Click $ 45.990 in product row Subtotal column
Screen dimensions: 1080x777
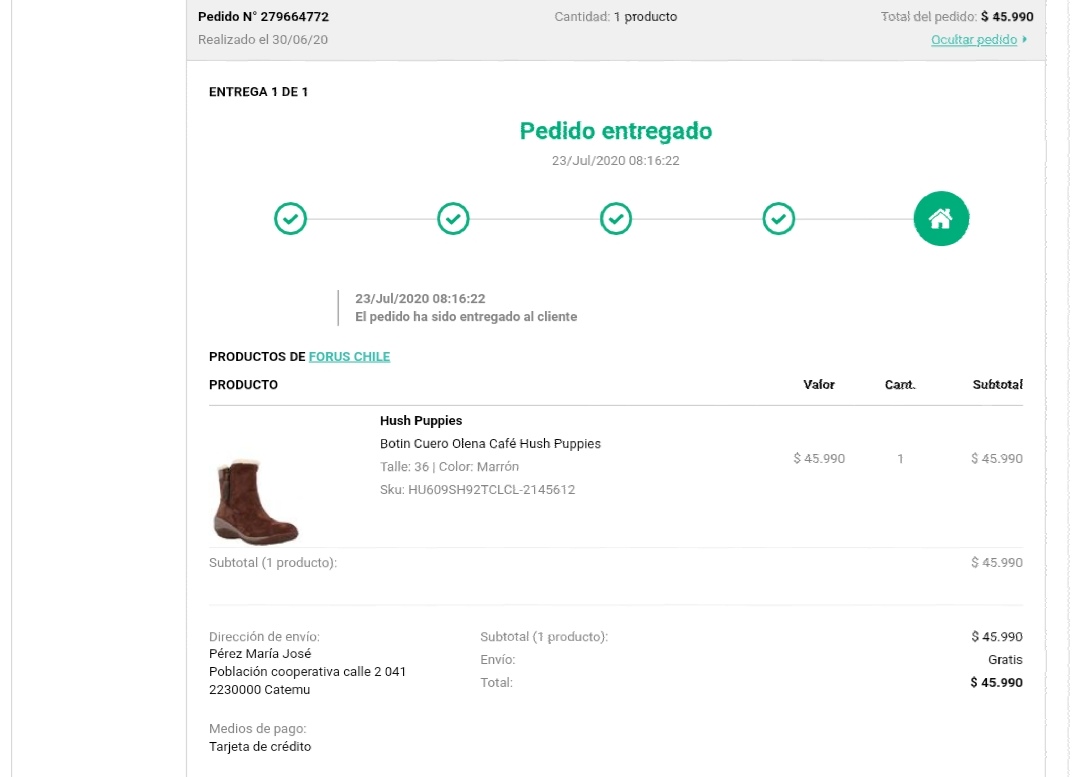pos(997,459)
